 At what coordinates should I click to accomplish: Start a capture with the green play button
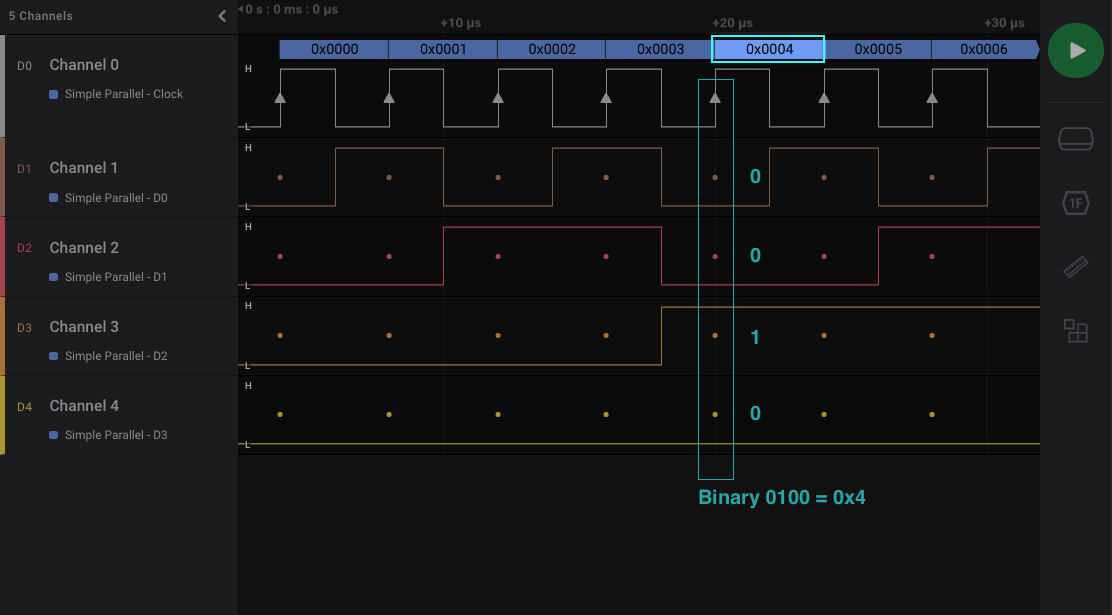point(1075,50)
